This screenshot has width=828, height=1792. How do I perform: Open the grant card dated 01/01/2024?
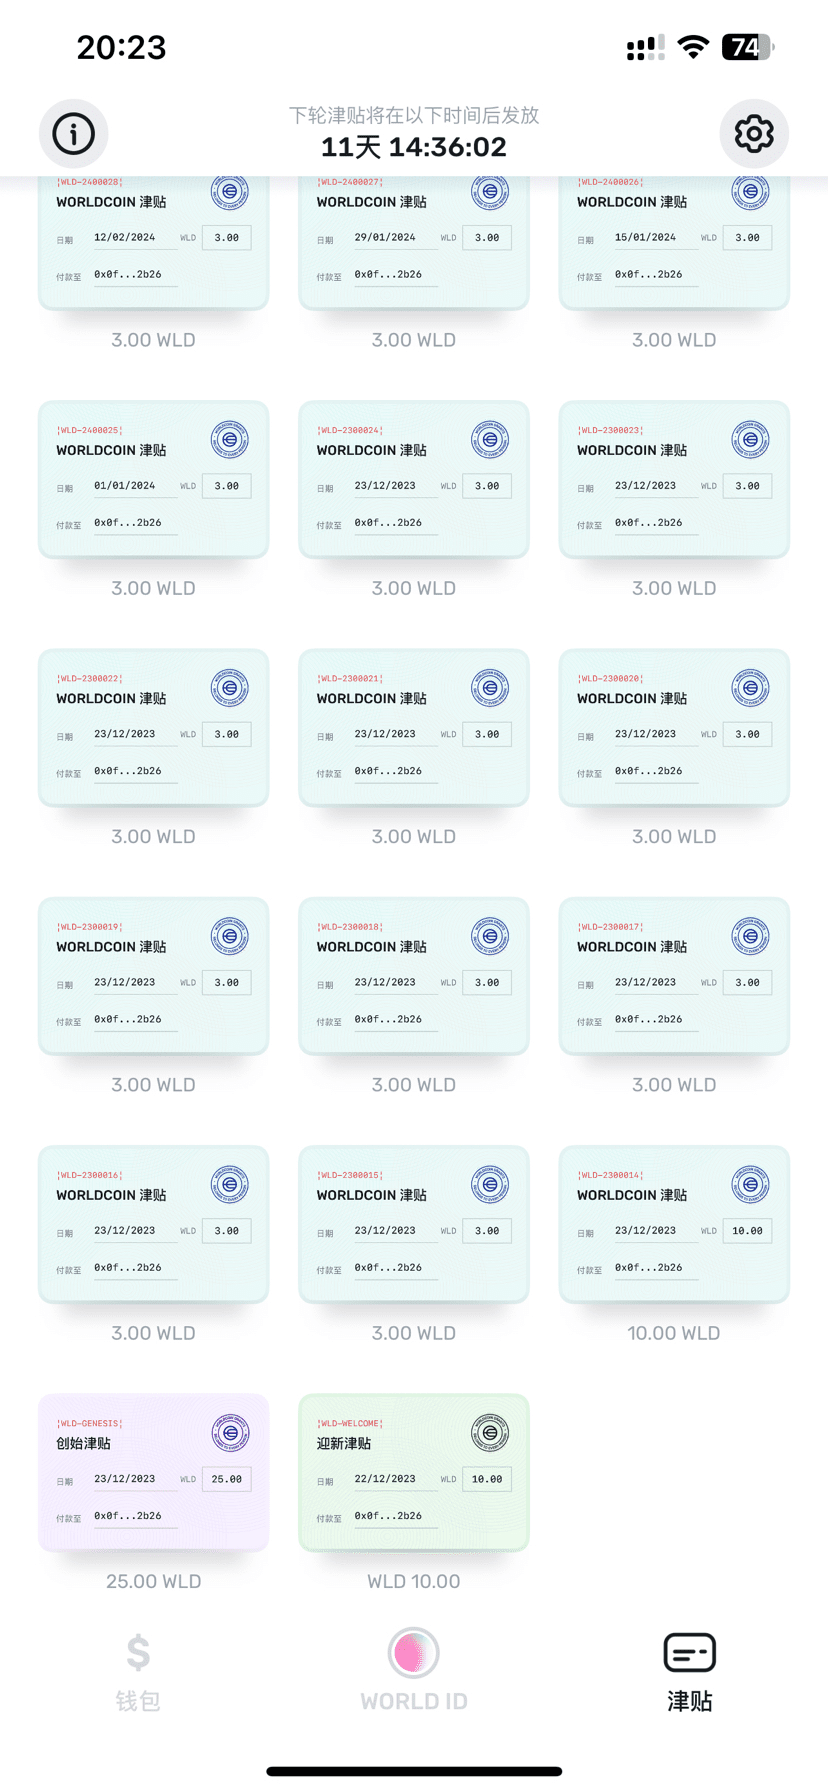coord(153,479)
